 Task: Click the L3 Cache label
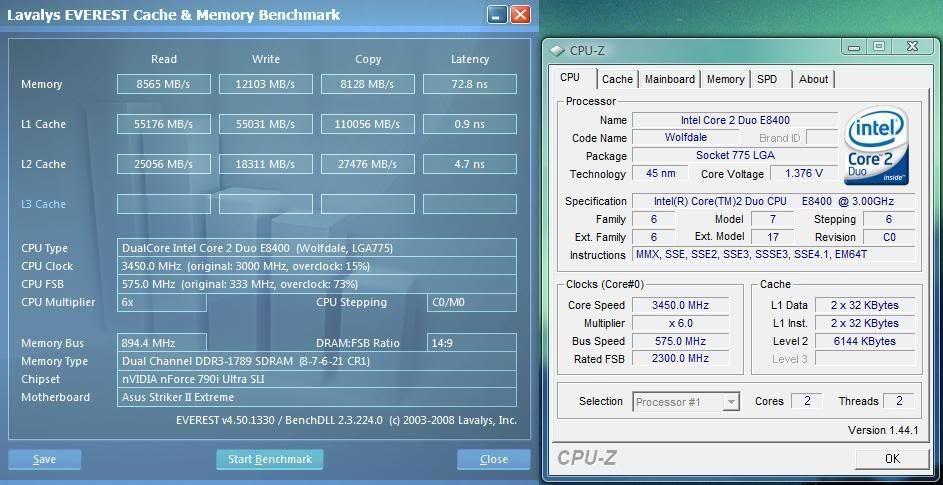pyautogui.click(x=43, y=204)
